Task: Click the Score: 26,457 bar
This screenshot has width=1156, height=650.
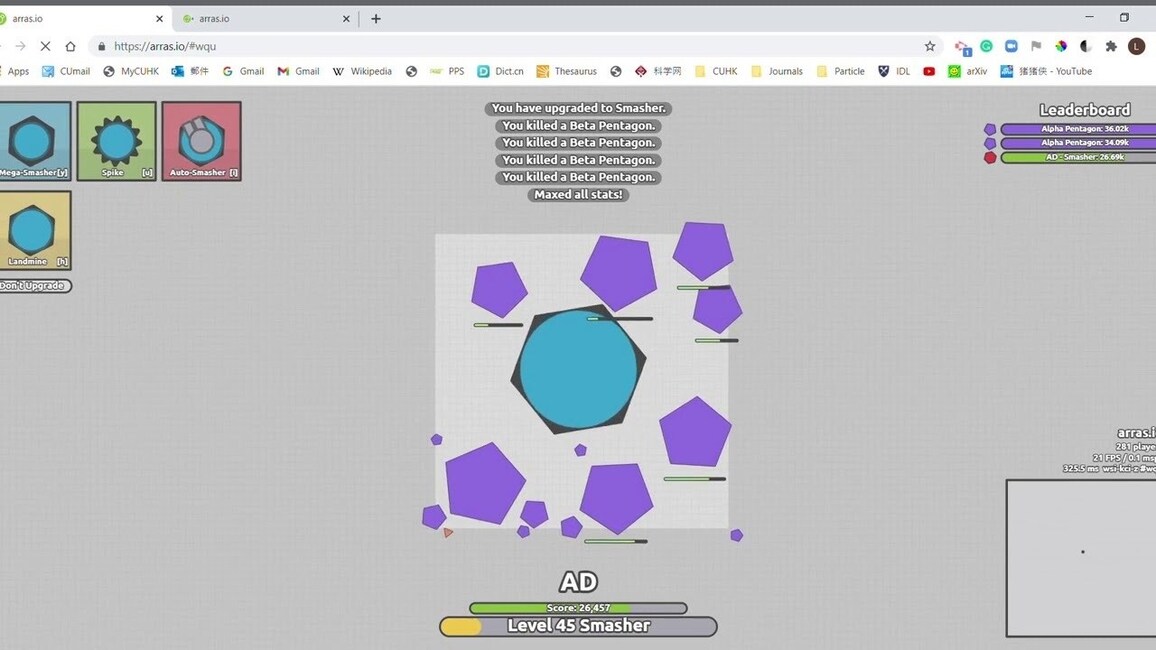Action: point(578,608)
